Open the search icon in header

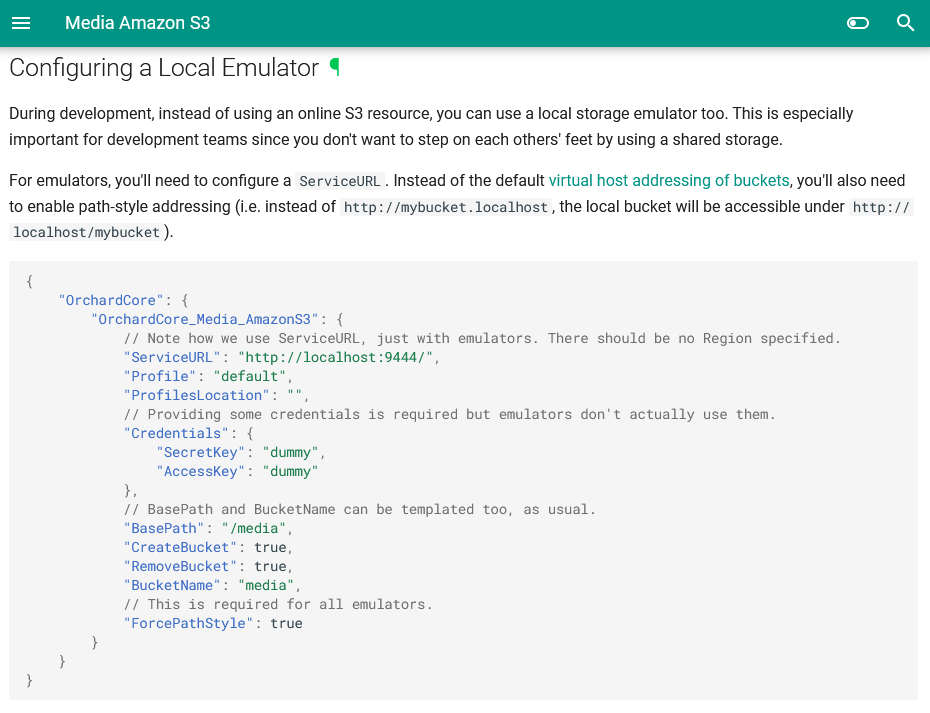click(x=905, y=23)
